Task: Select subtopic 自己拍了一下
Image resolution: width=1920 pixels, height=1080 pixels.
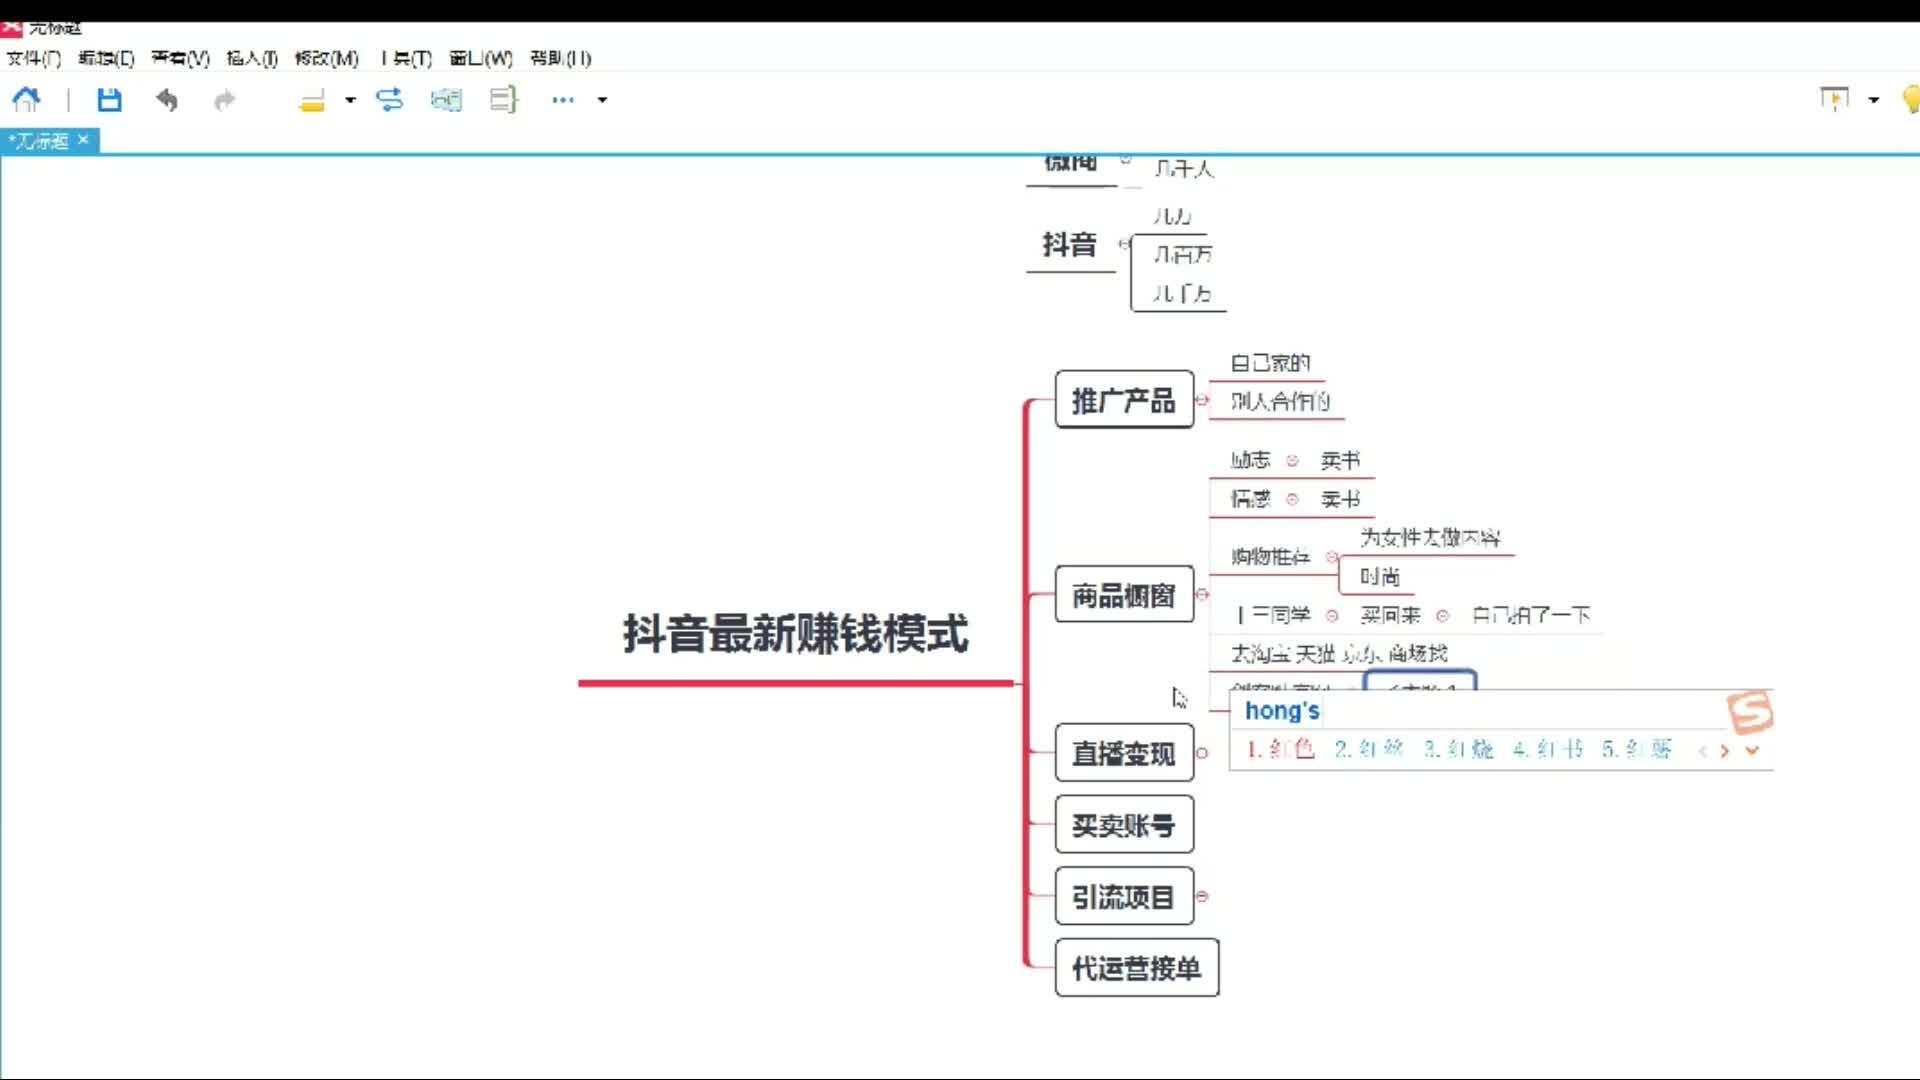Action: coord(1531,615)
